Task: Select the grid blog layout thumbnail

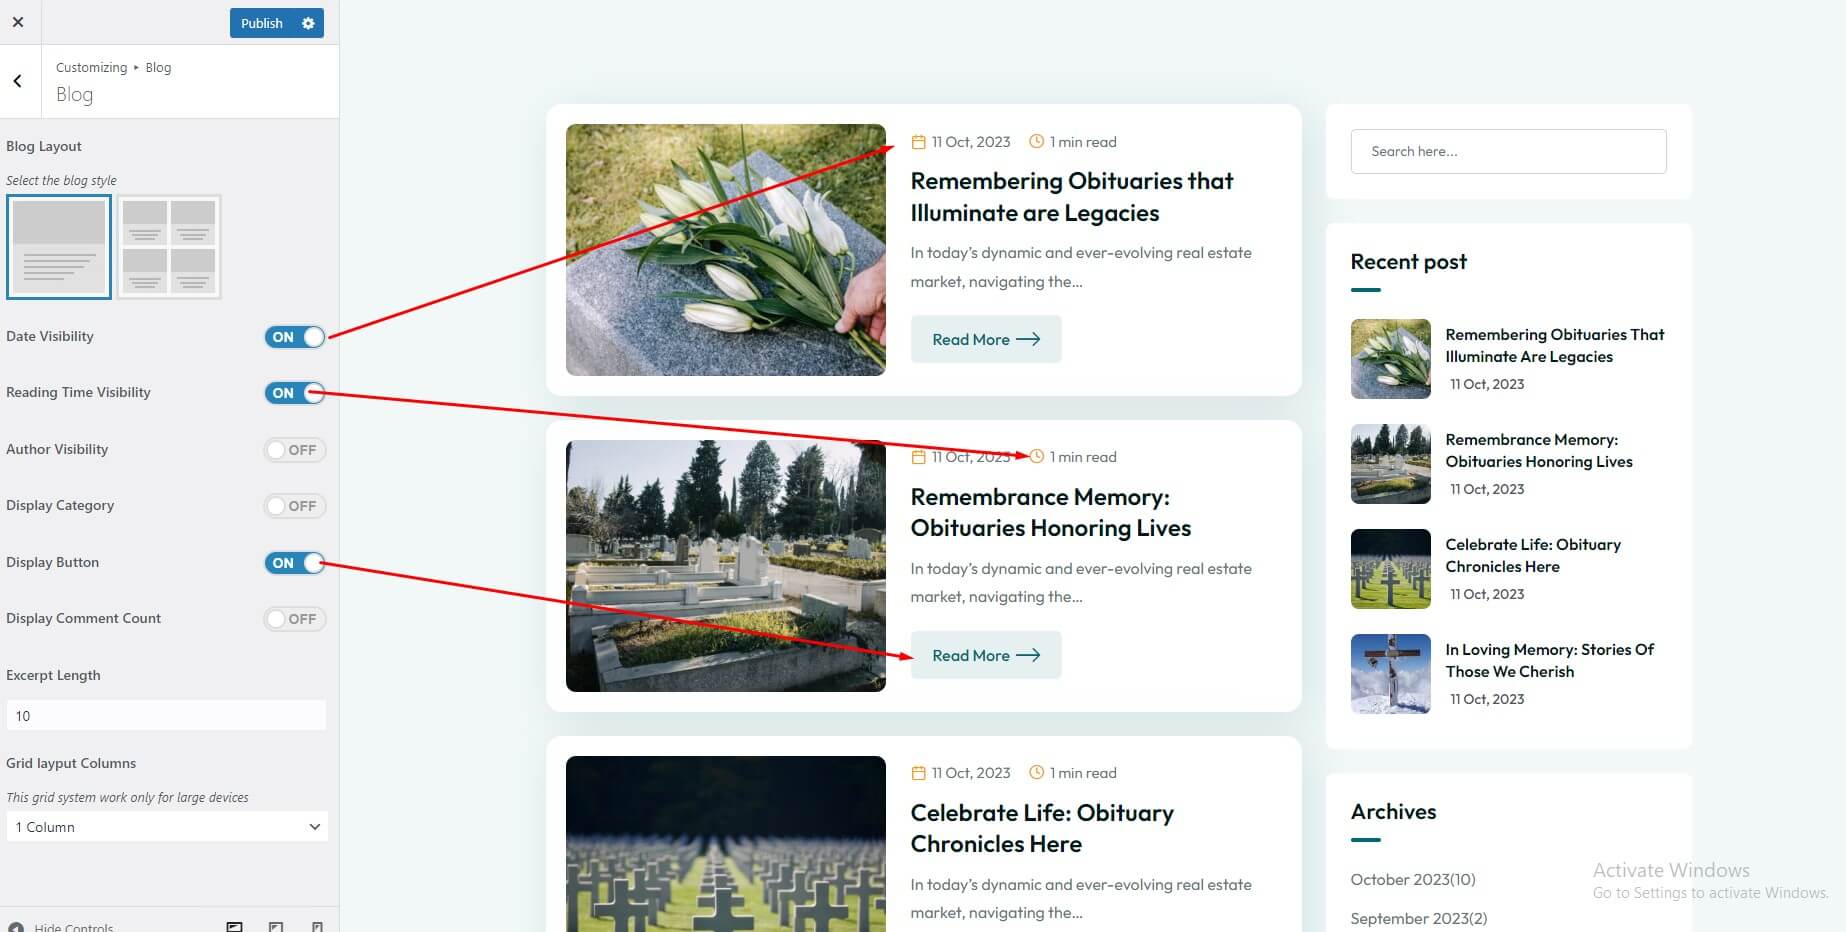Action: [x=169, y=247]
